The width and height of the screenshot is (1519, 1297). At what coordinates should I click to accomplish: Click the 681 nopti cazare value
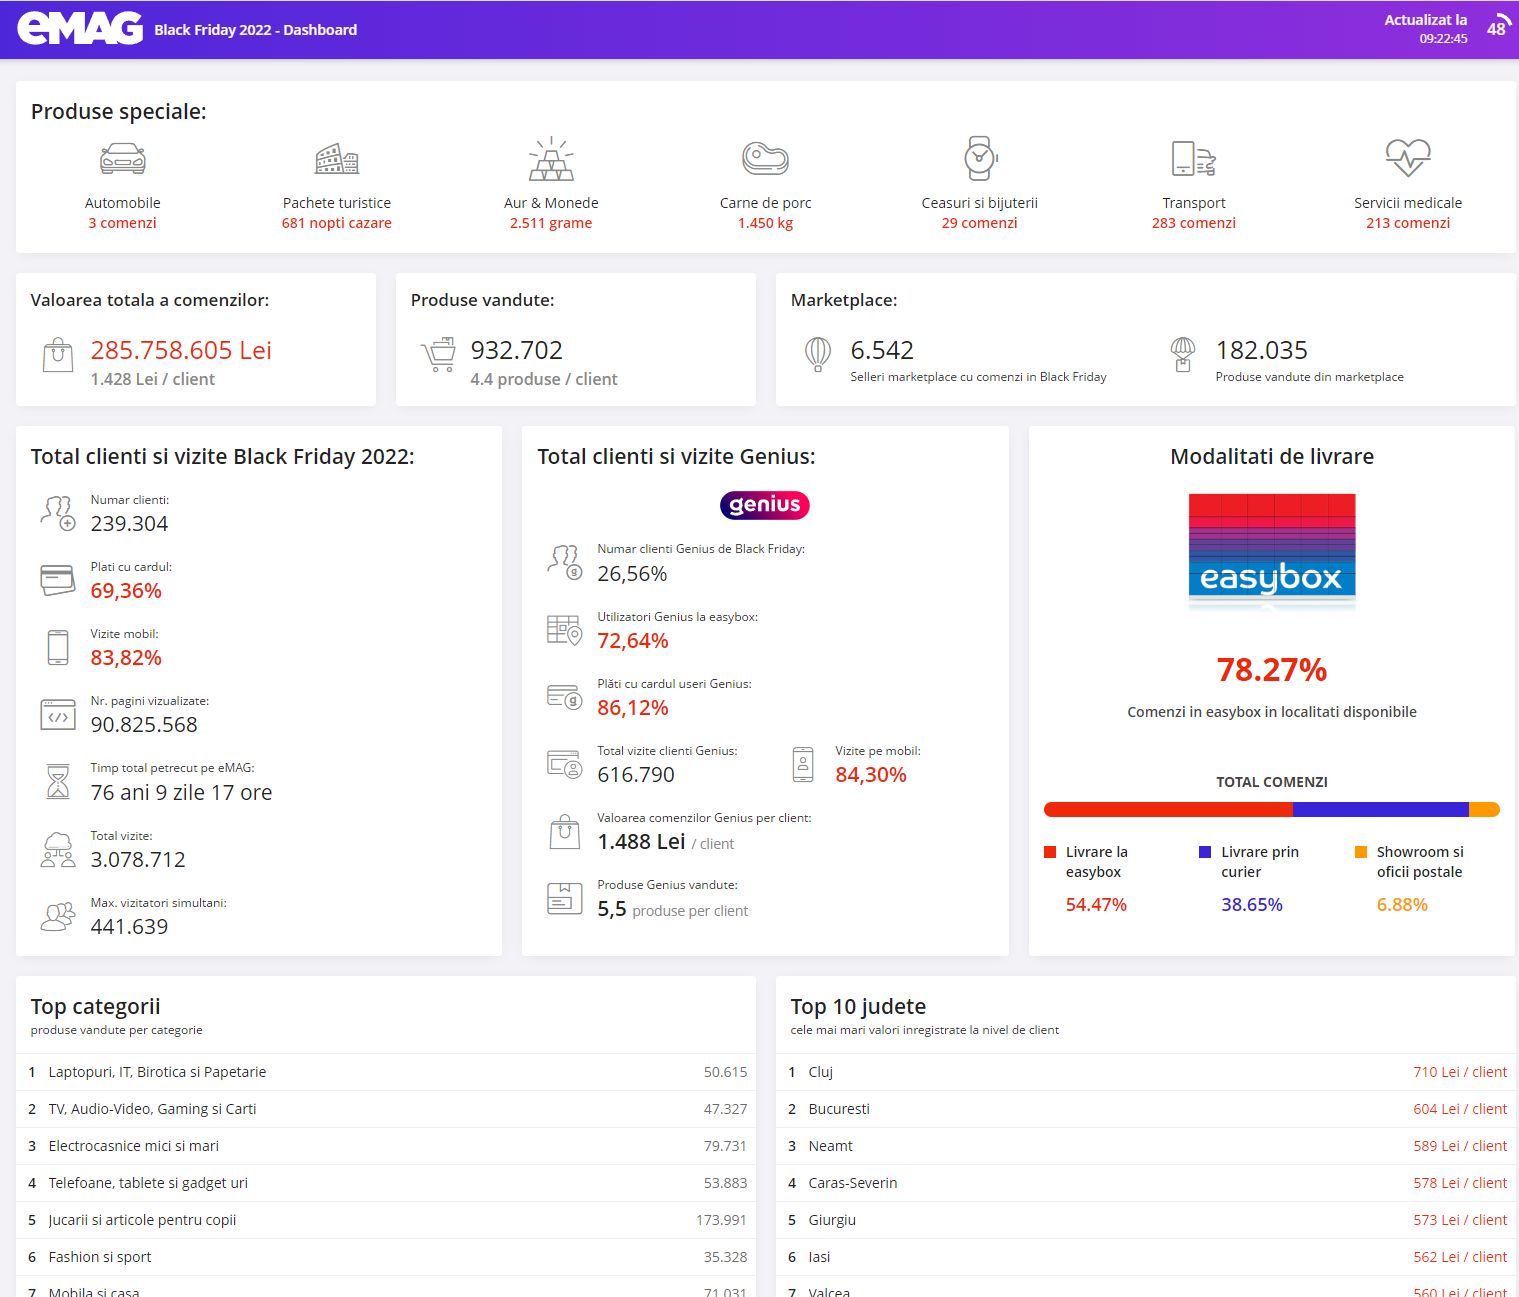pyautogui.click(x=337, y=223)
